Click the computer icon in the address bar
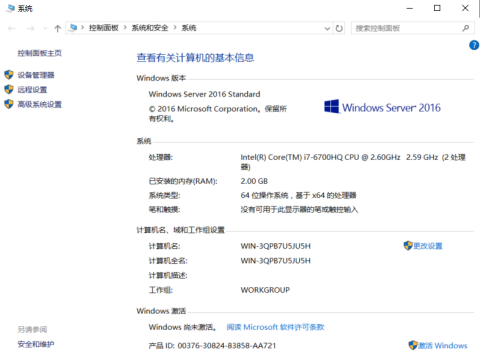The height and width of the screenshot is (362, 480). 73,28
